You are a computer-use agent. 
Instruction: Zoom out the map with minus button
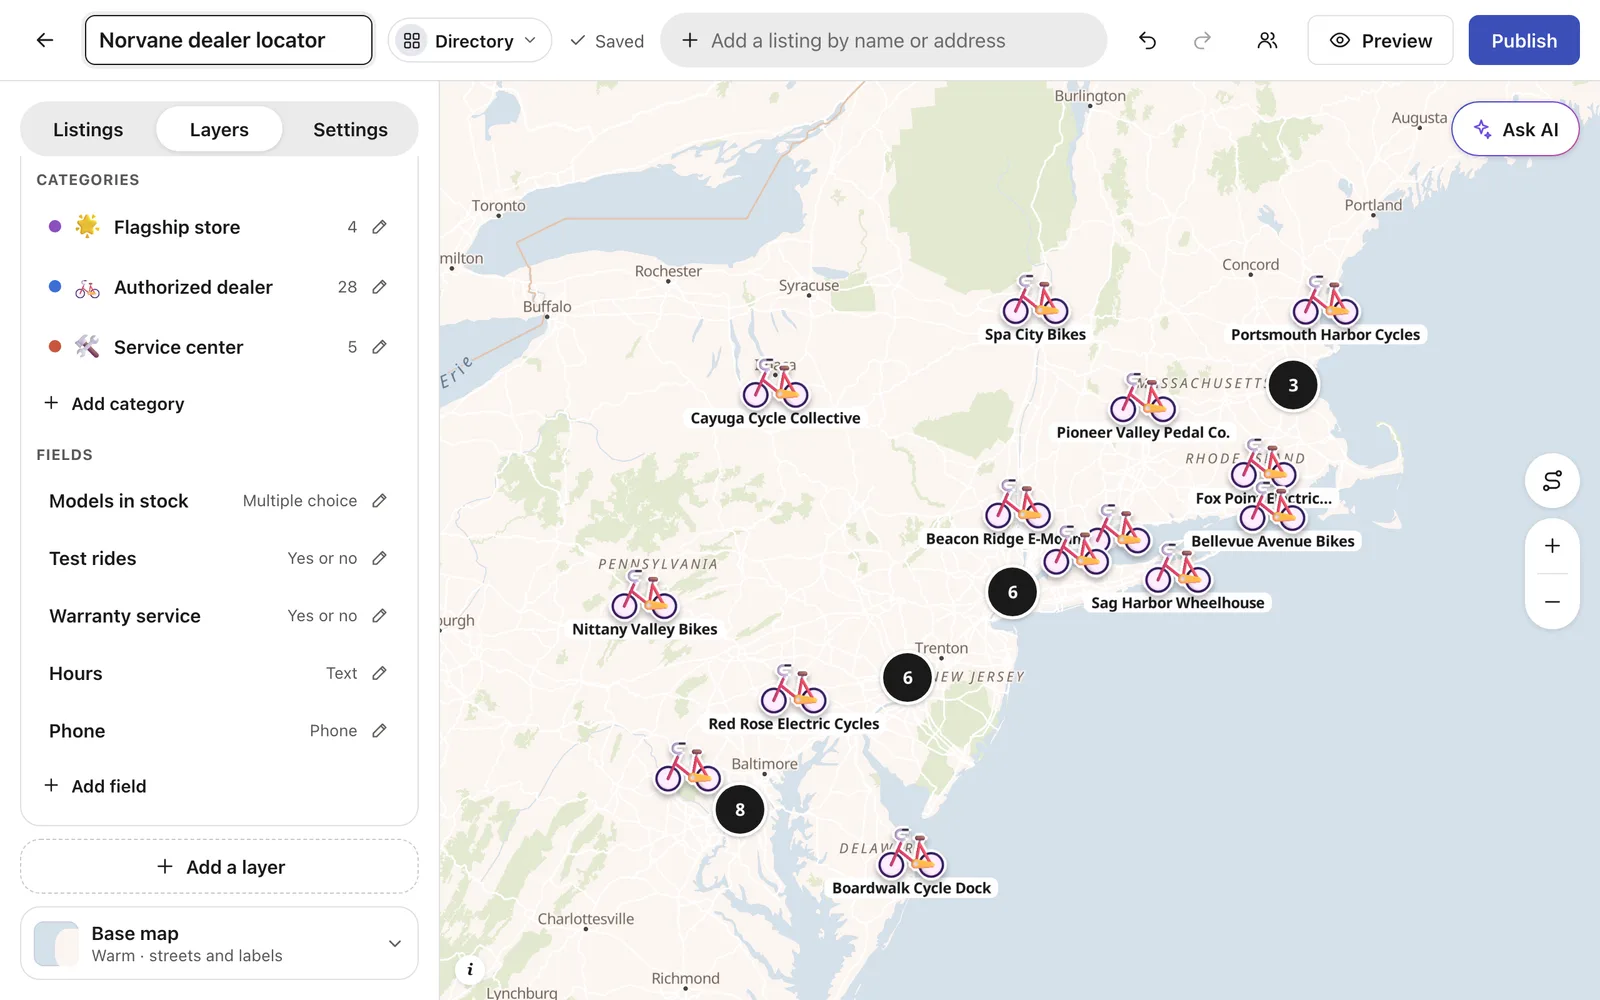[x=1552, y=602]
